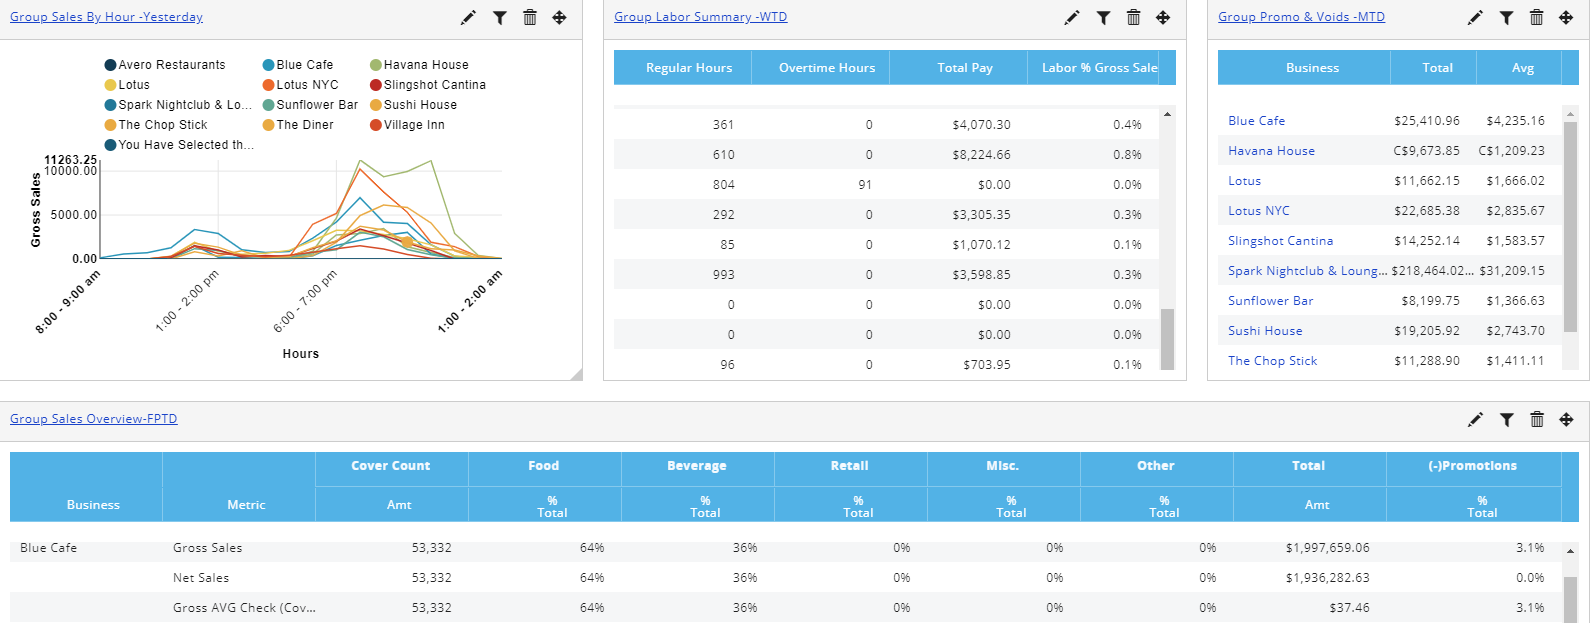1590x623 pixels.
Task: Delete the Group Labor Summary widget
Action: click(x=1133, y=18)
